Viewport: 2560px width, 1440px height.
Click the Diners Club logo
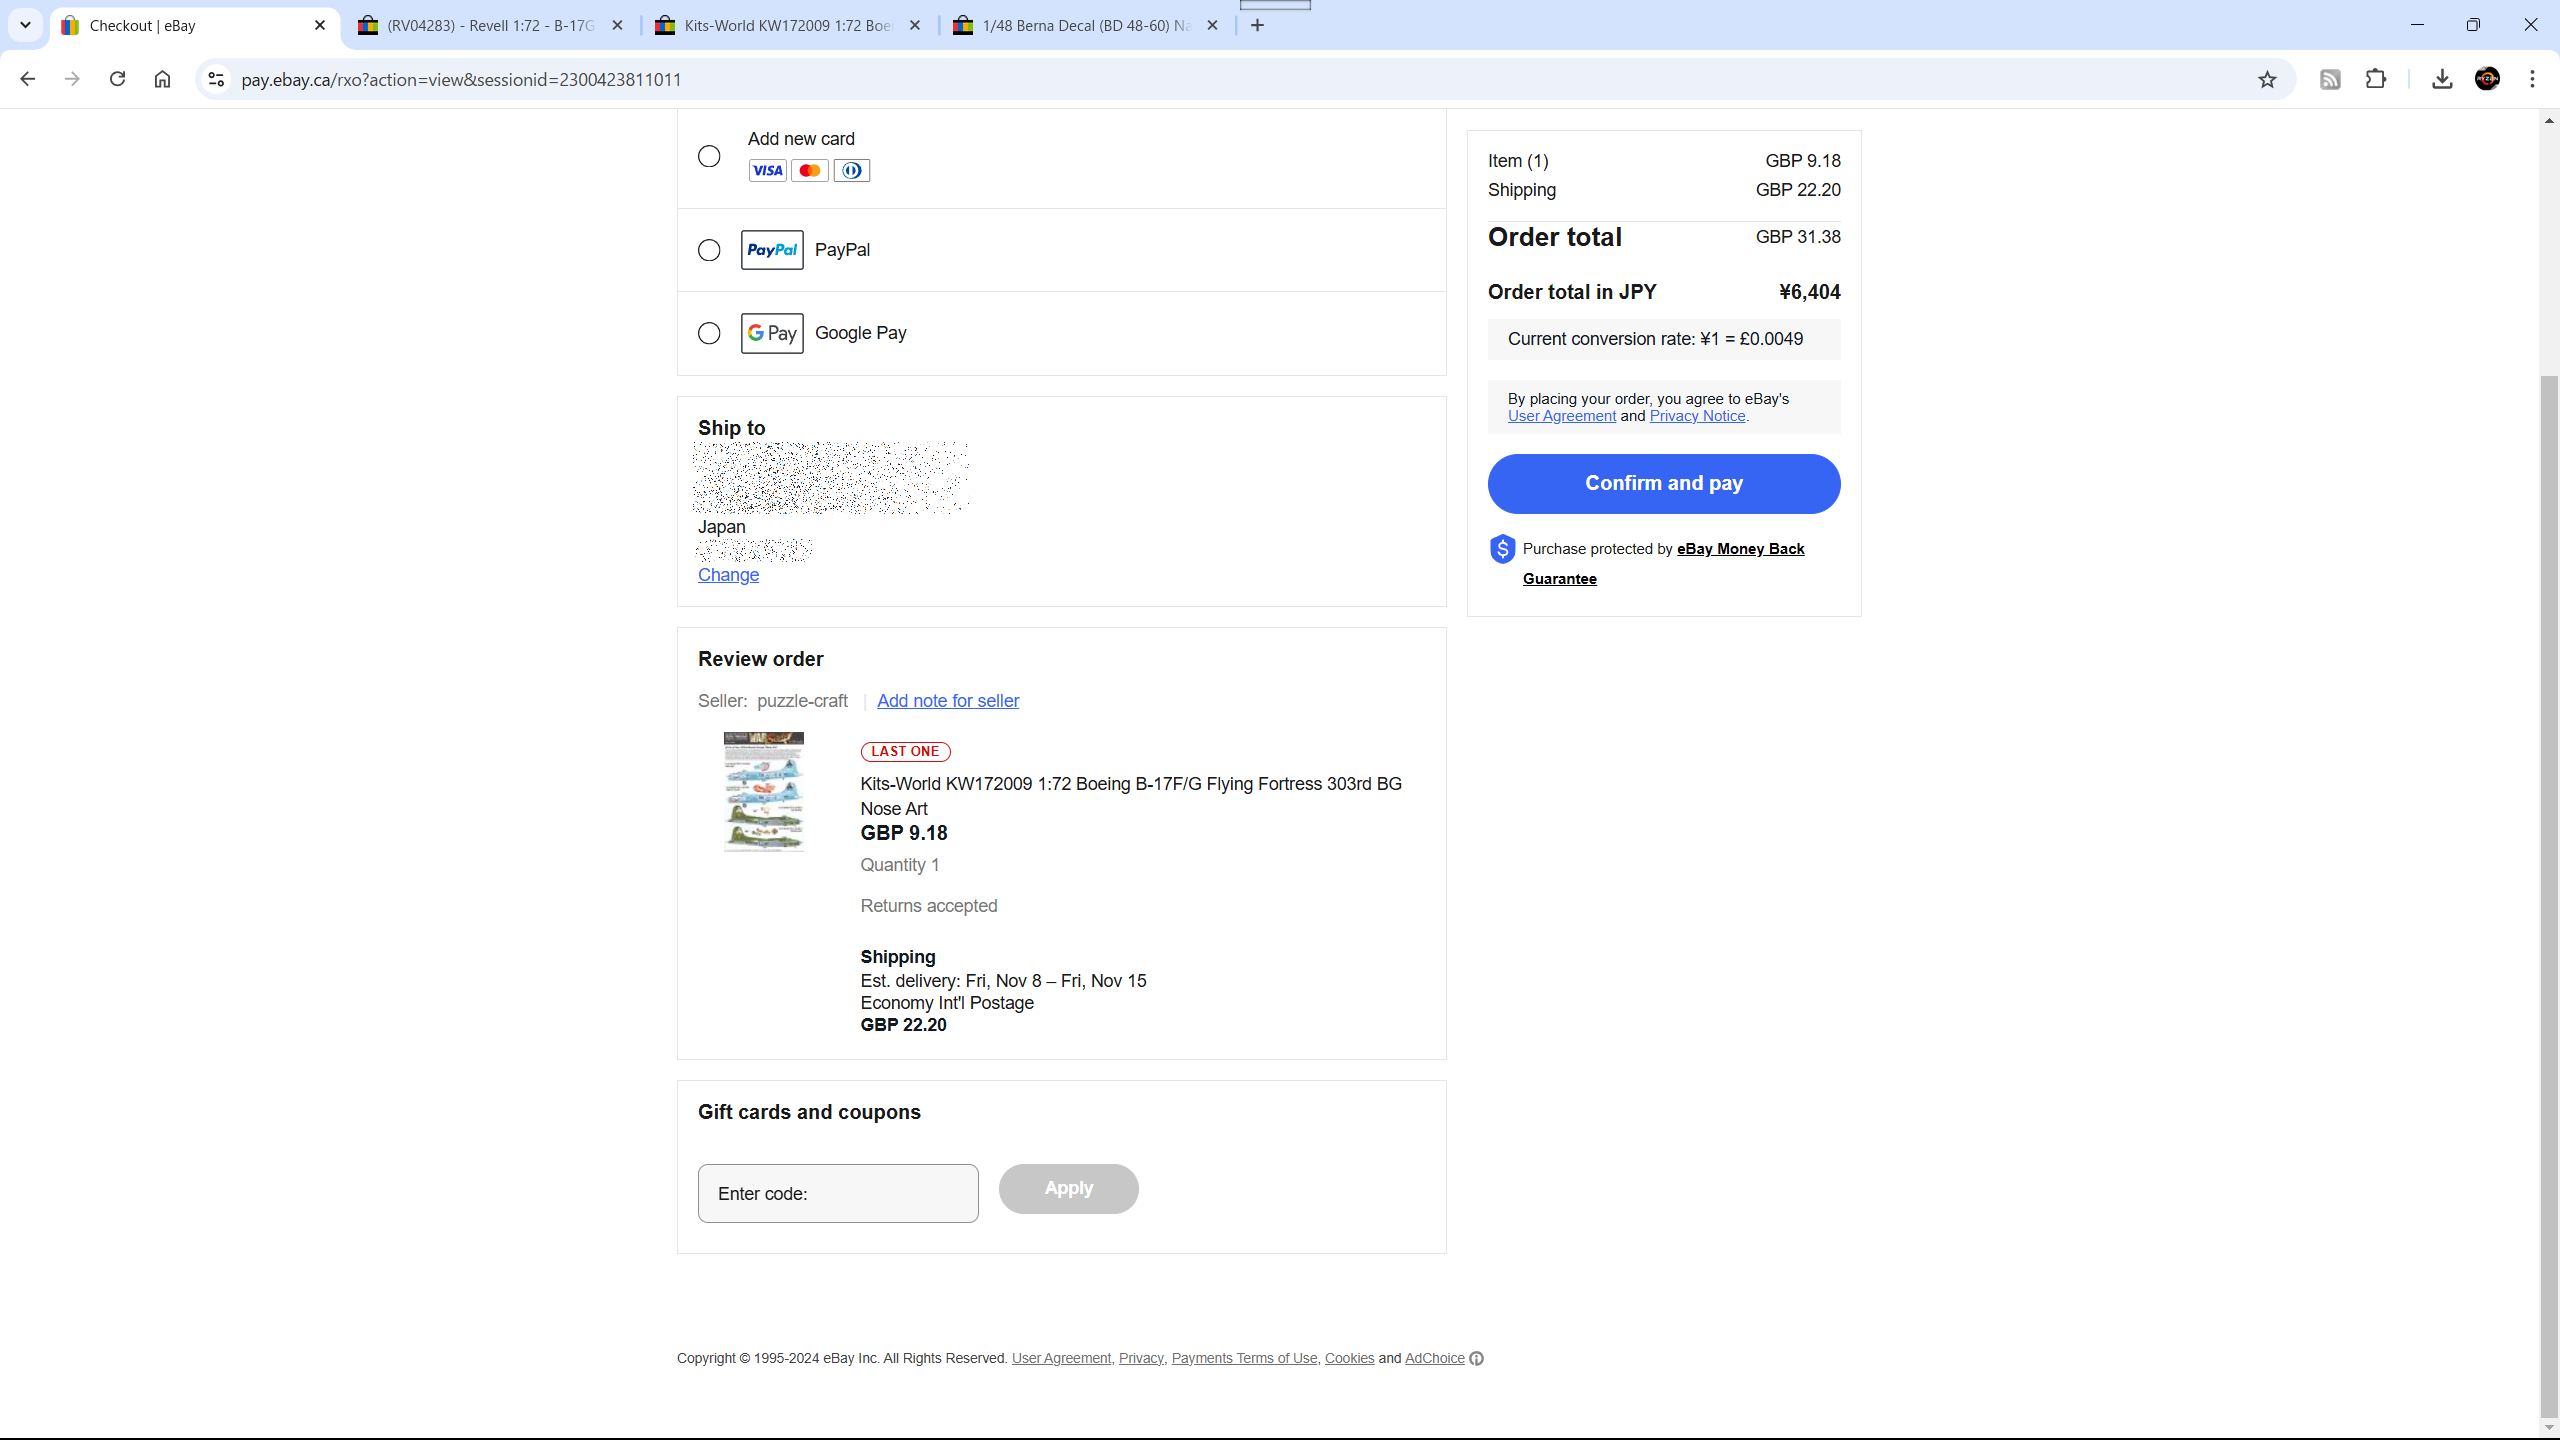coord(851,171)
